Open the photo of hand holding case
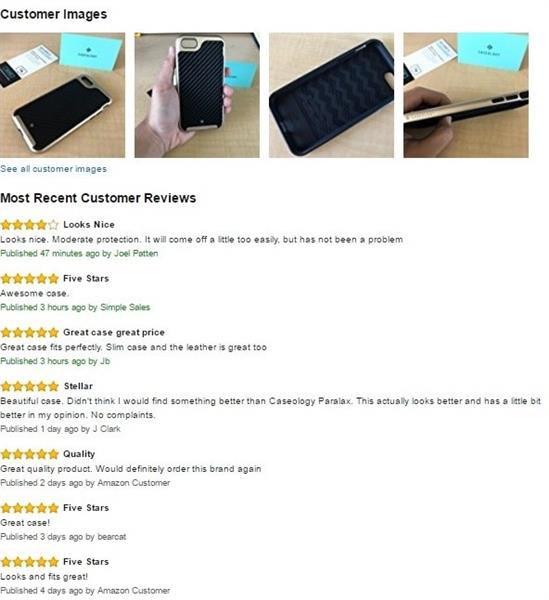The image size is (549, 600). [197, 95]
